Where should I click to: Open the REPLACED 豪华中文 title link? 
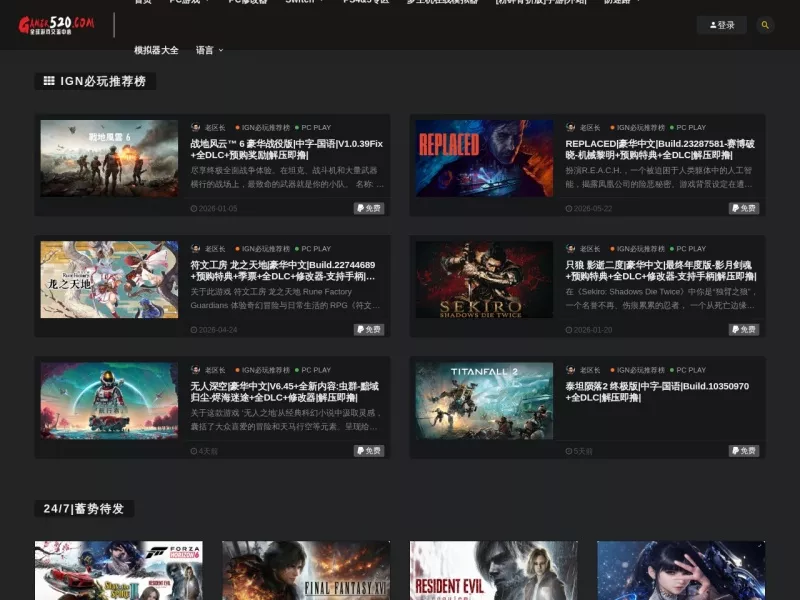pos(660,149)
